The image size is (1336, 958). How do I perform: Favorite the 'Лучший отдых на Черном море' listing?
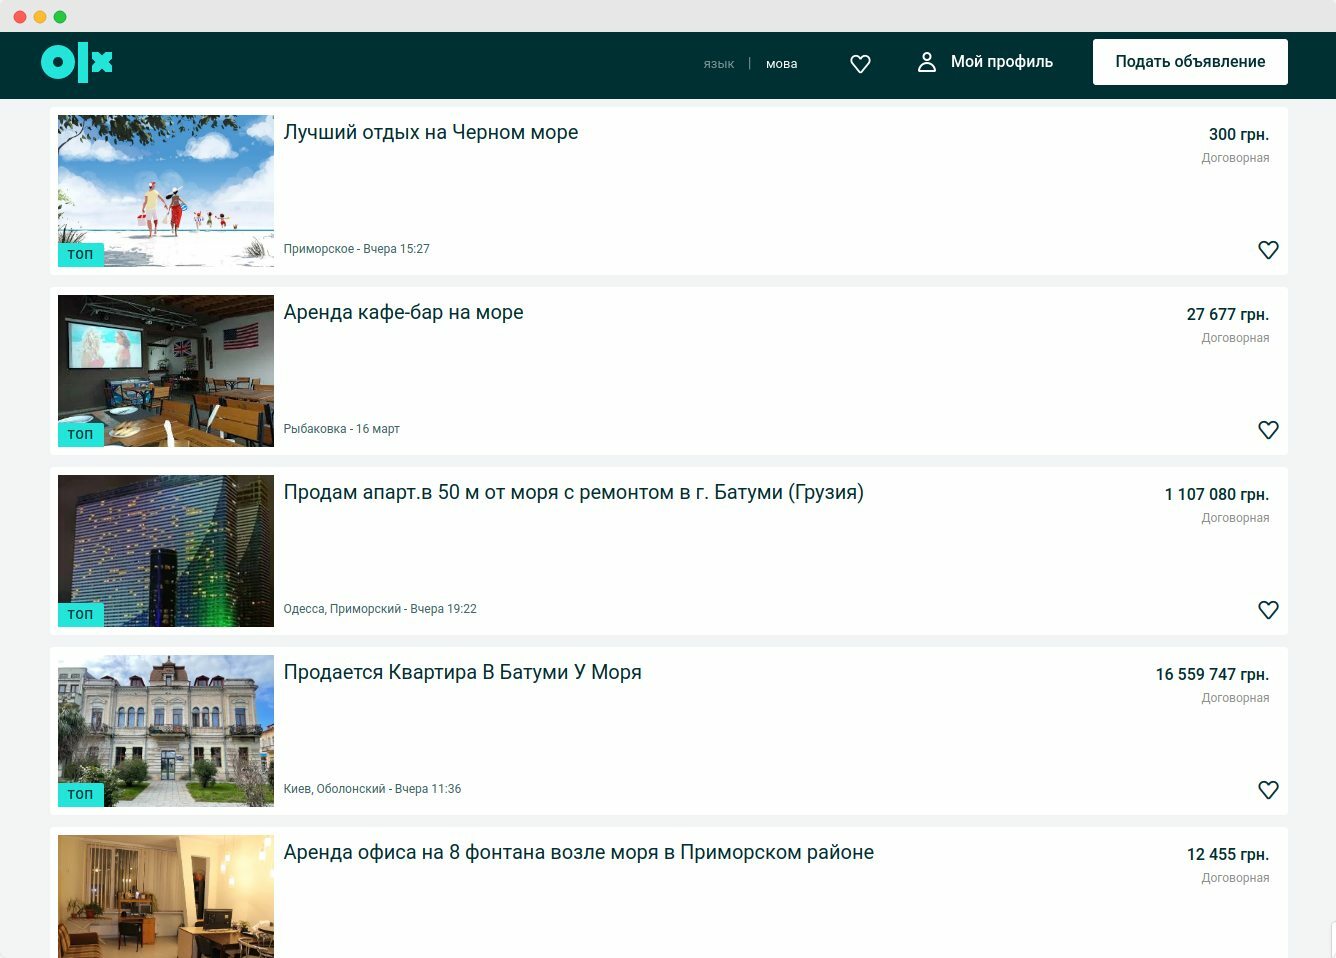pos(1268,250)
